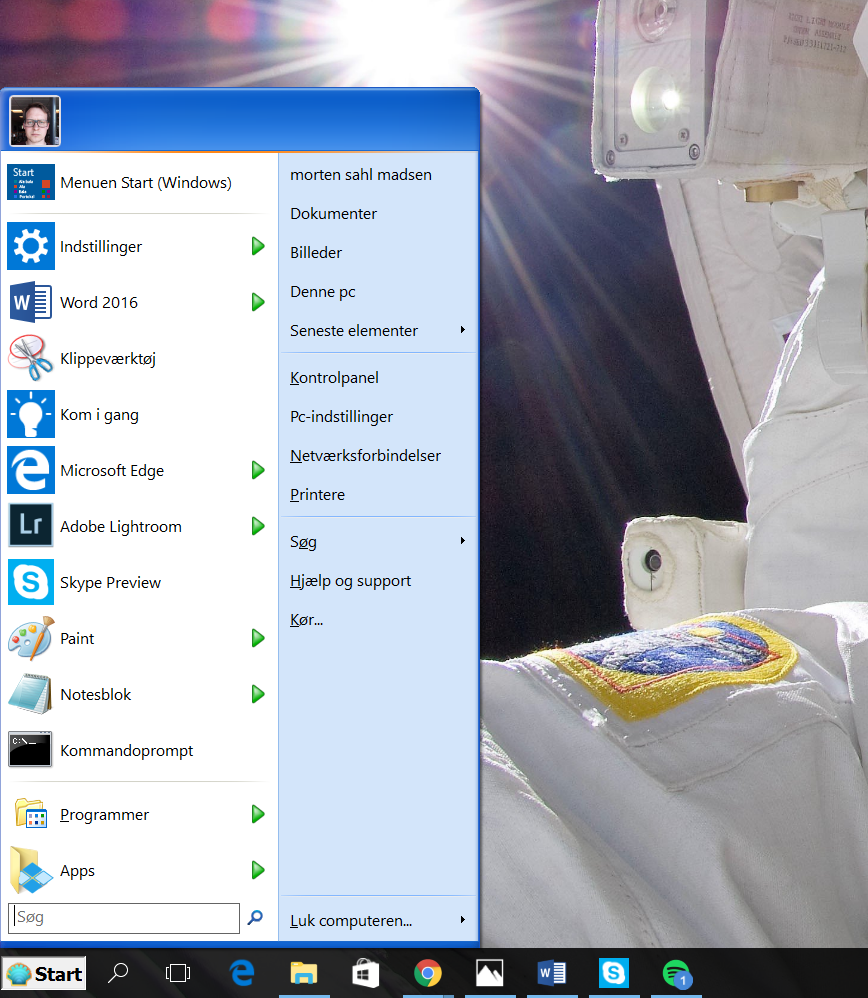Click the Søg search input field
Screen dimensions: 868x998
(124, 917)
